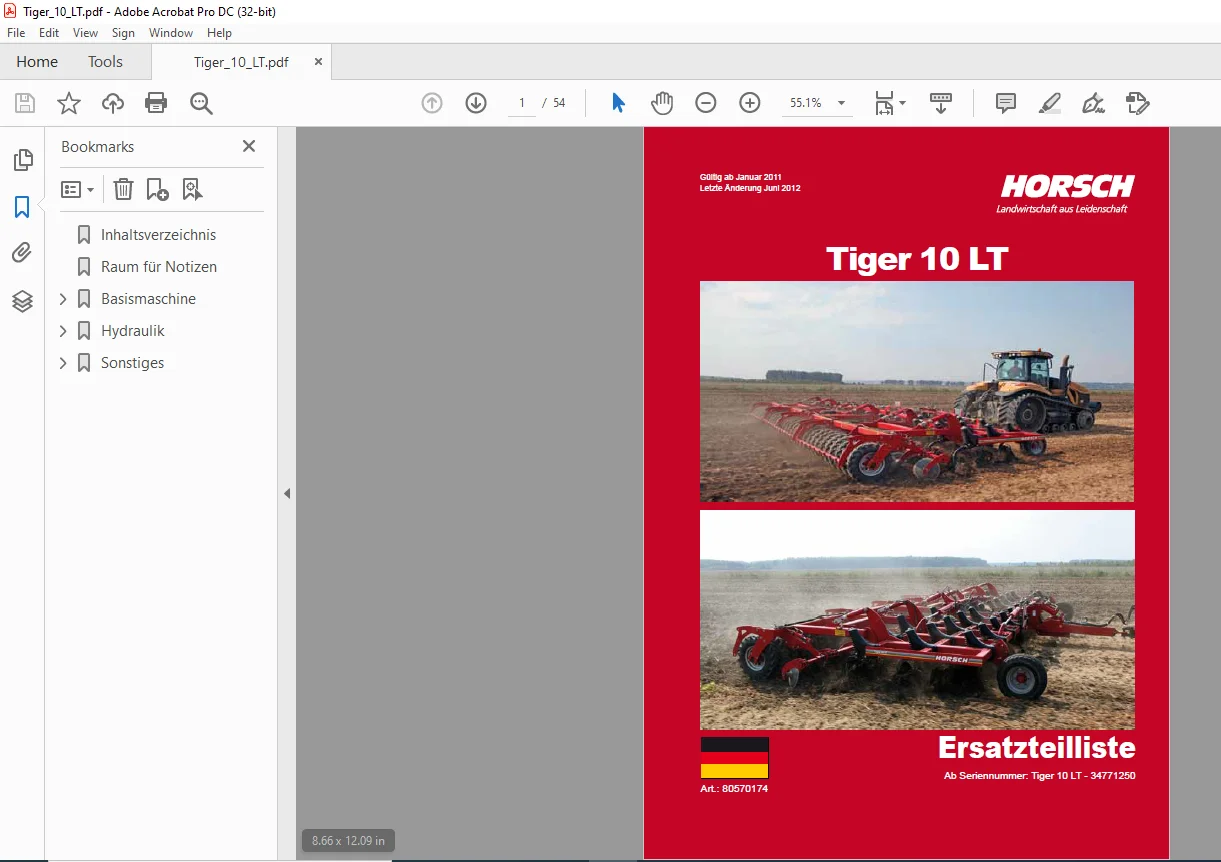Image resolution: width=1221 pixels, height=862 pixels.
Task: Add a new bookmark icon
Action: tap(157, 189)
